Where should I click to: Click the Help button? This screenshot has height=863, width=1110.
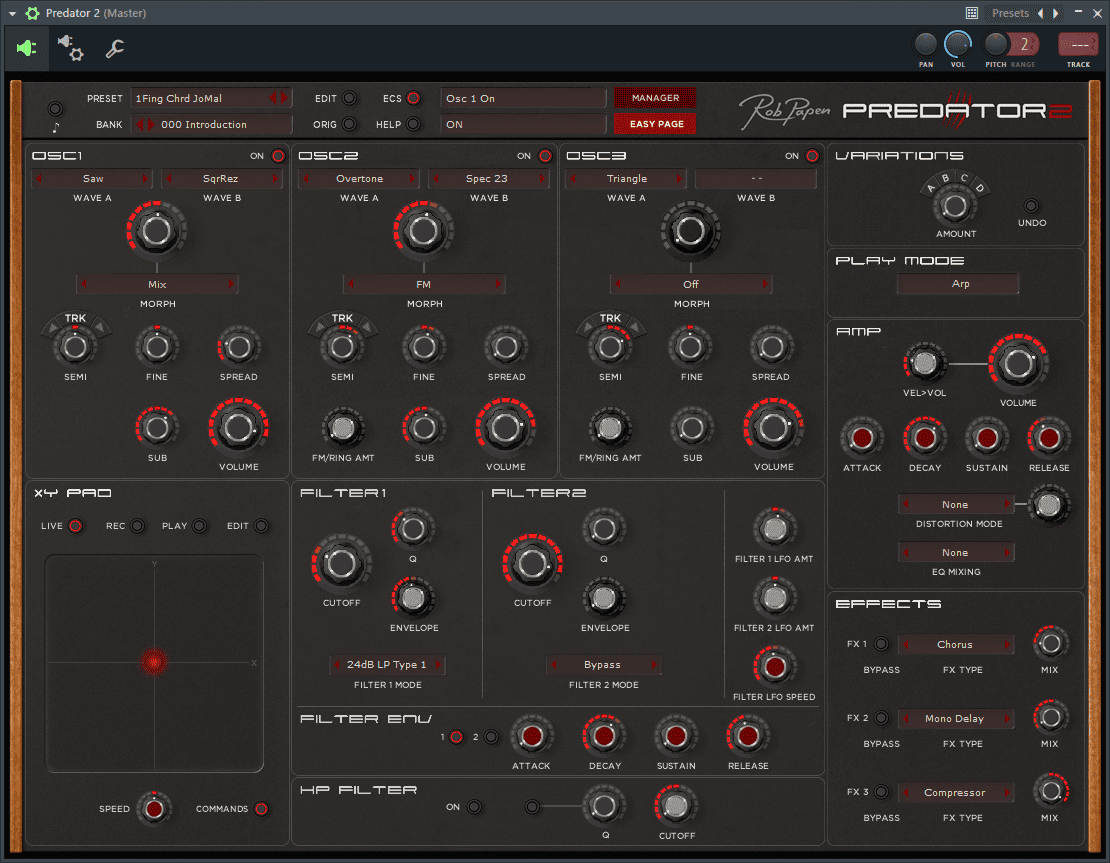coord(413,124)
